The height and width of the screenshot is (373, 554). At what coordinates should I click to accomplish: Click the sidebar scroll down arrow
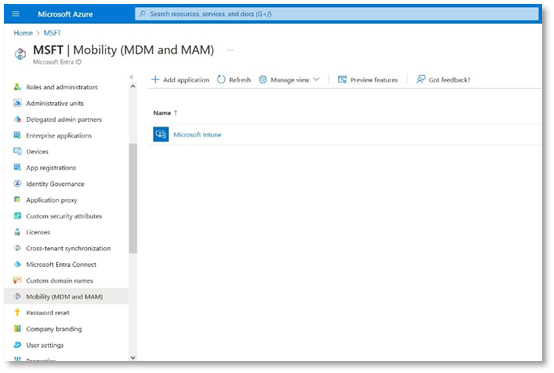click(x=133, y=357)
